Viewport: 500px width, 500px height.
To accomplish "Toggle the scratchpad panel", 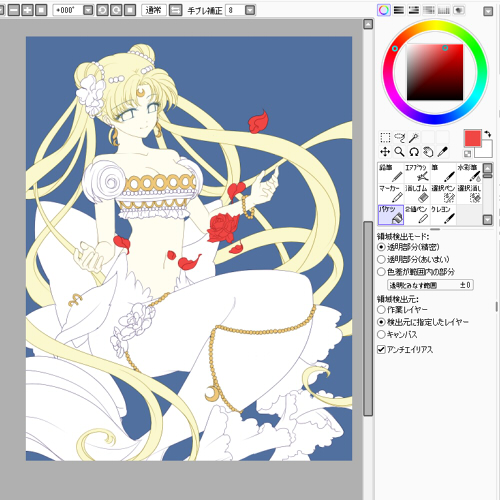I will pos(459,10).
